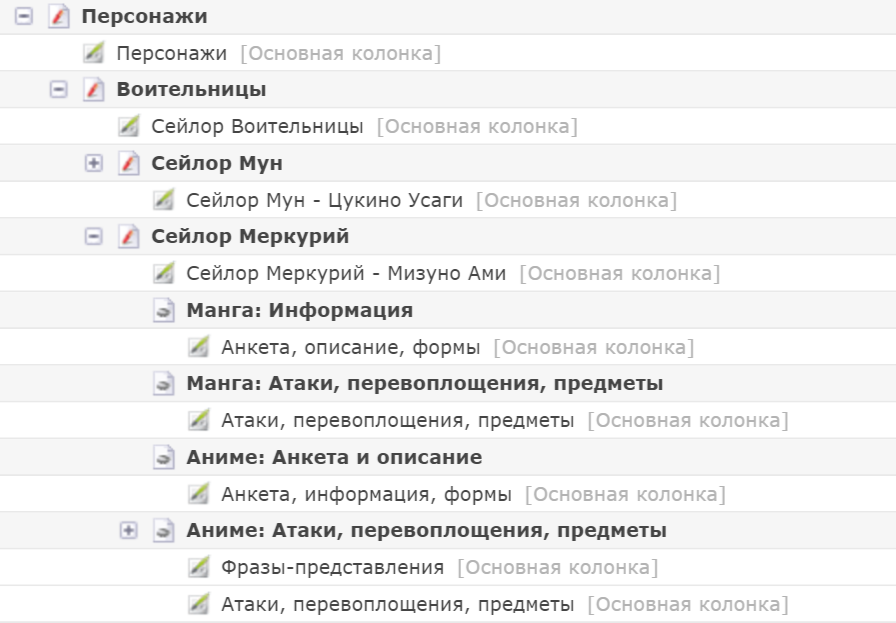896x623 pixels.
Task: Click the document icon beside Манга: Информация
Action: pyautogui.click(x=164, y=310)
